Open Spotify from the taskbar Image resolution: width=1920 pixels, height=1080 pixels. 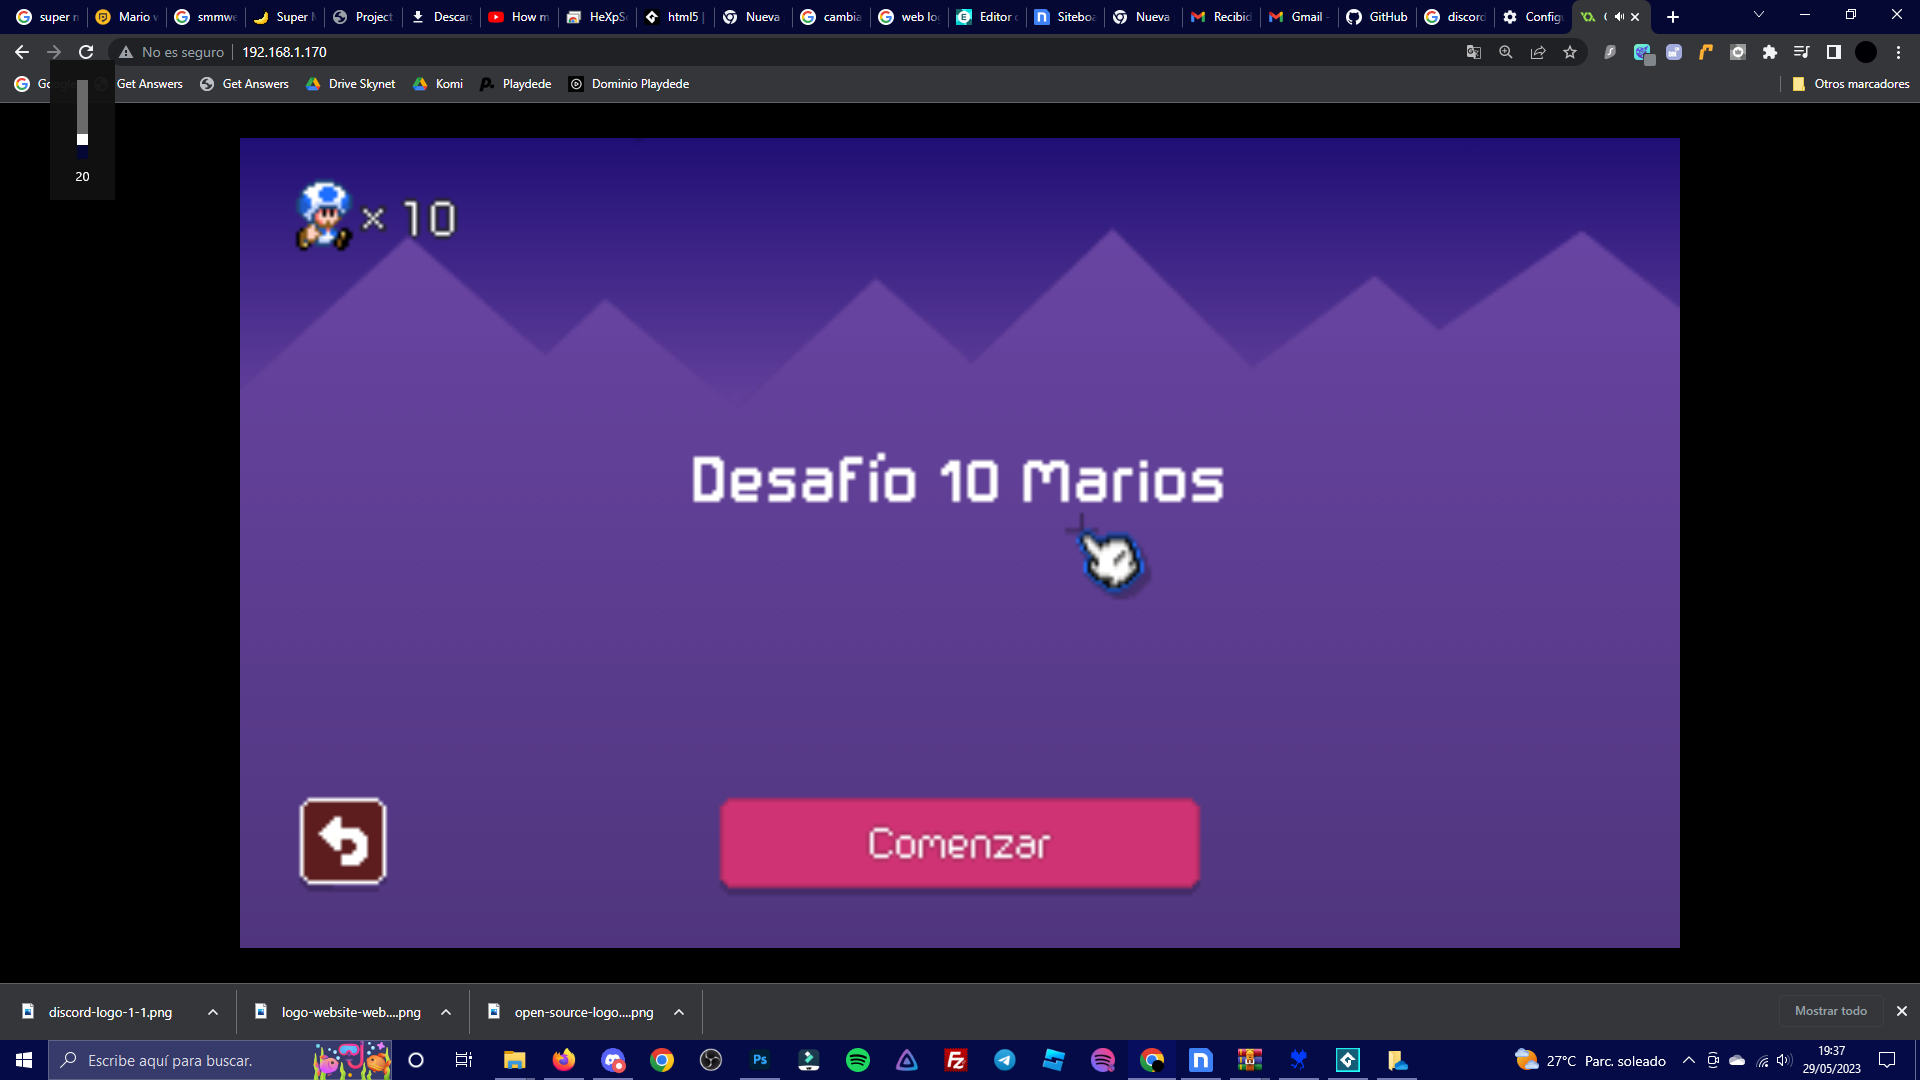click(x=858, y=1060)
